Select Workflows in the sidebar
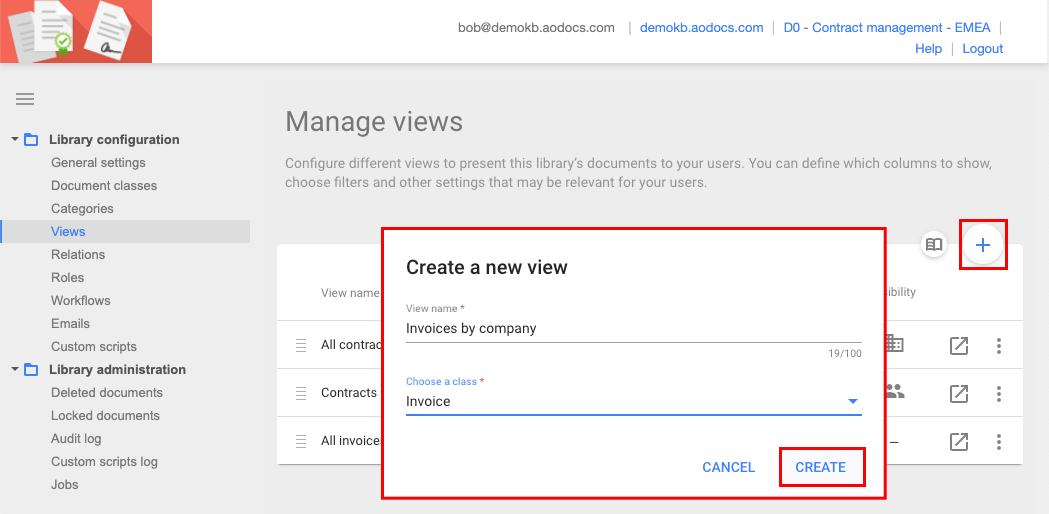Image resolution: width=1049 pixels, height=514 pixels. [x=81, y=300]
